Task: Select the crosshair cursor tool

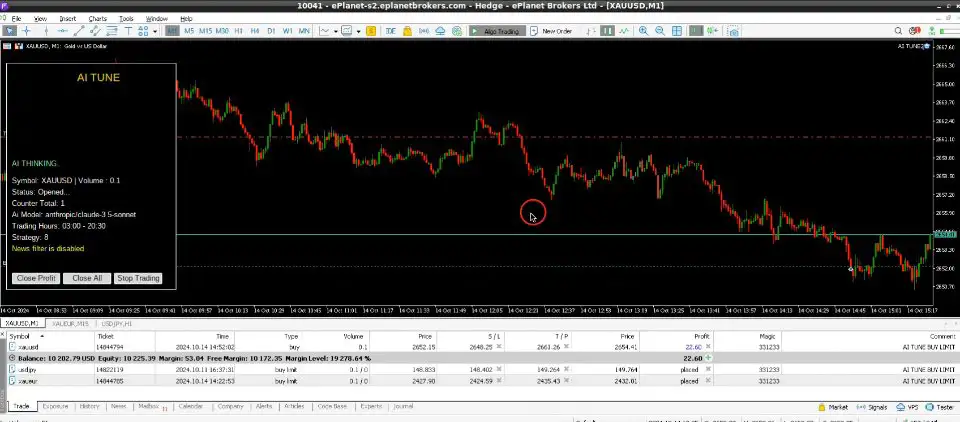Action: [x=28, y=31]
